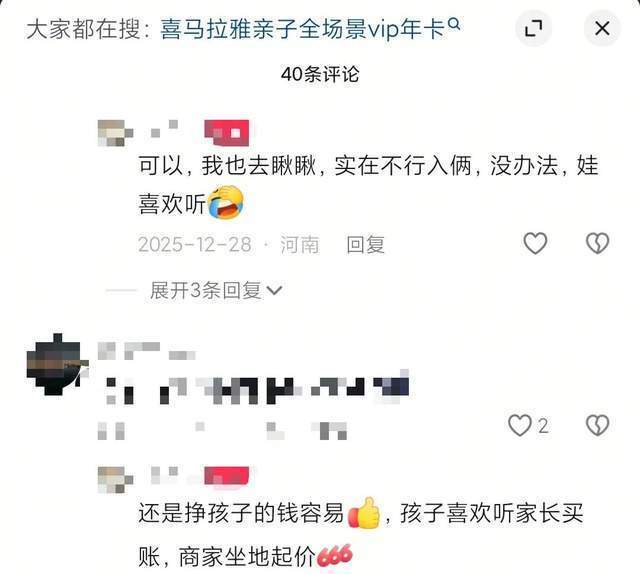Viewport: 640px width, 574px height.
Task: Dislike the blurred second comment
Action: pyautogui.click(x=597, y=425)
